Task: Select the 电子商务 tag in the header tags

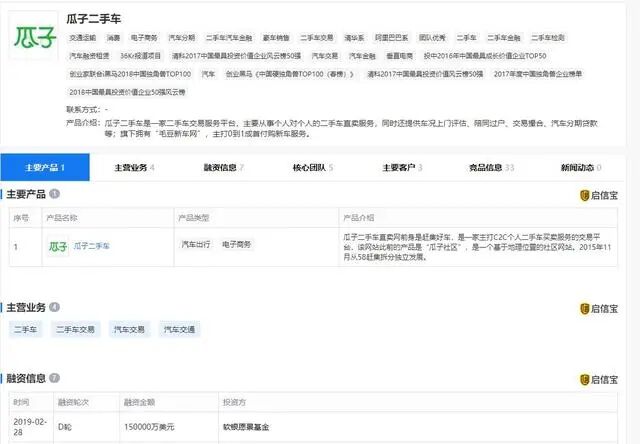Action: coord(144,38)
